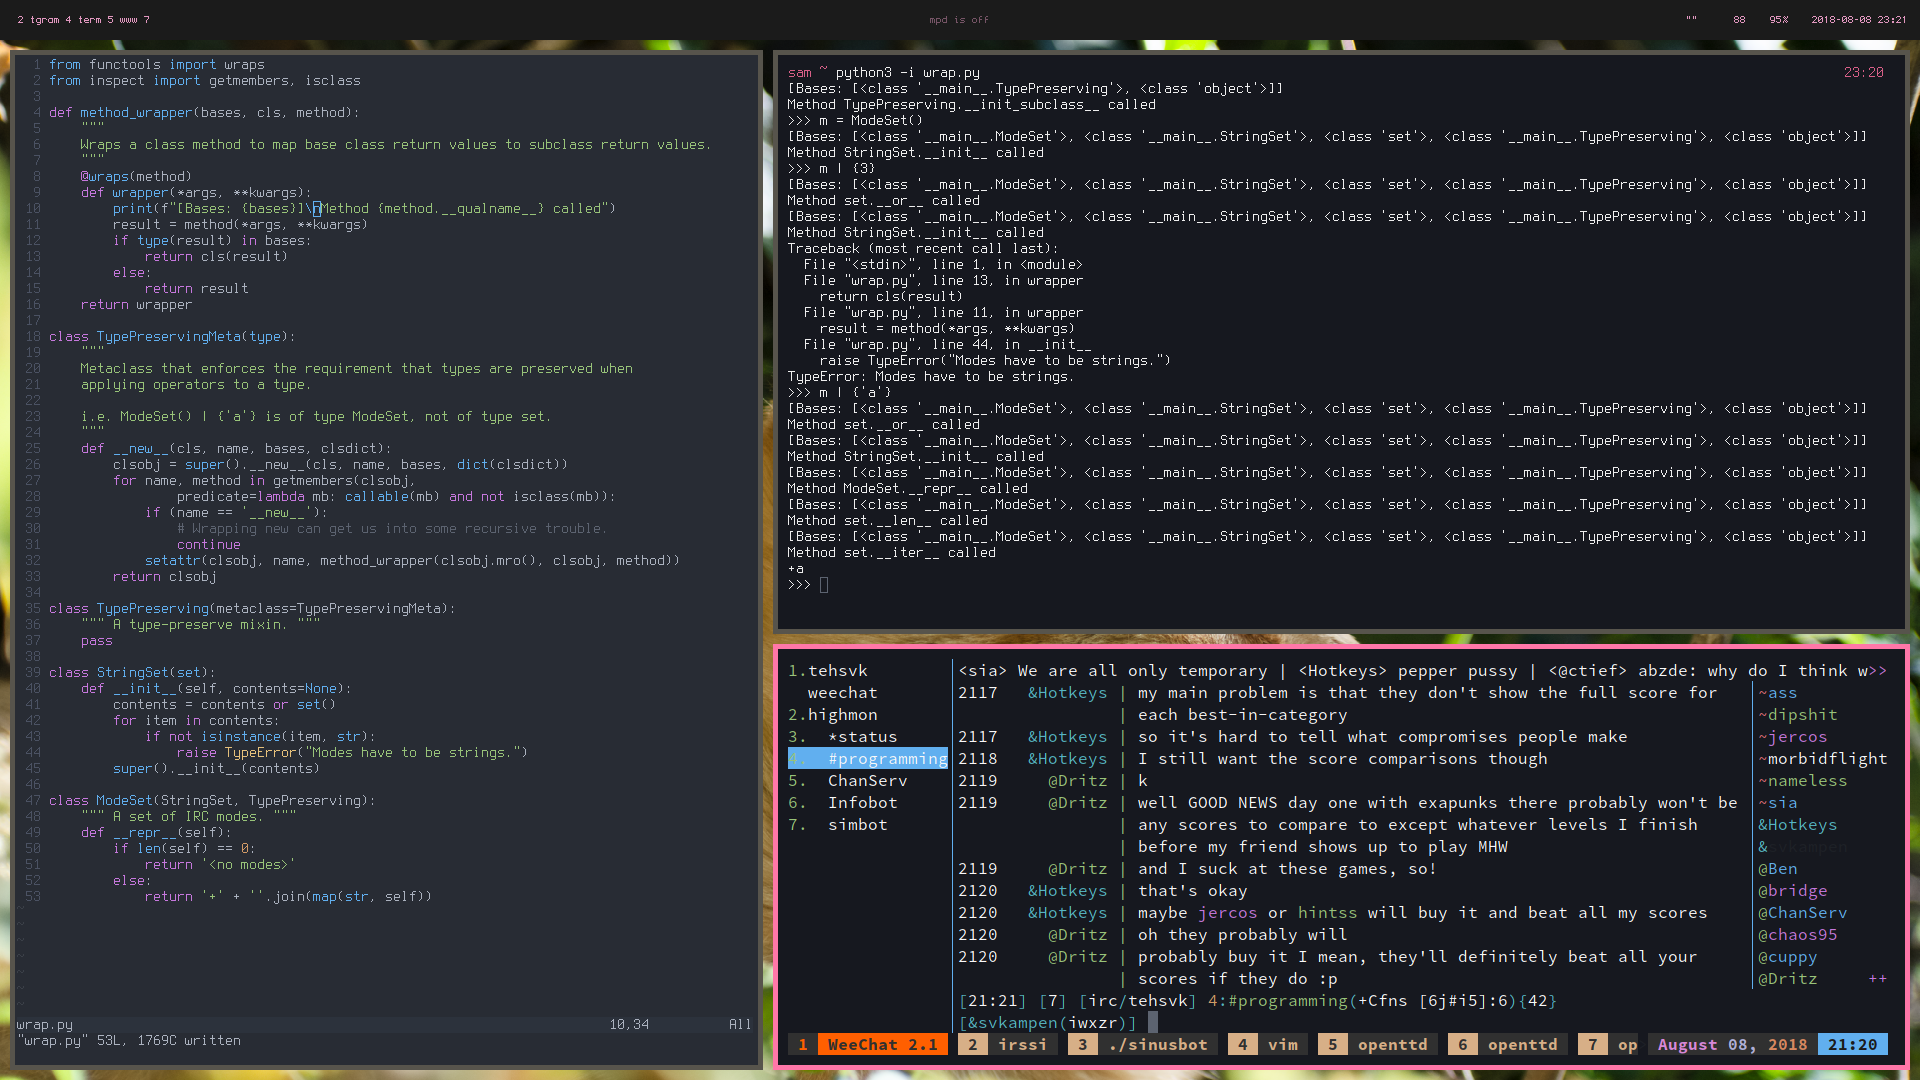Click the >> title overflow marker
The height and width of the screenshot is (1080, 1920).
1877,670
